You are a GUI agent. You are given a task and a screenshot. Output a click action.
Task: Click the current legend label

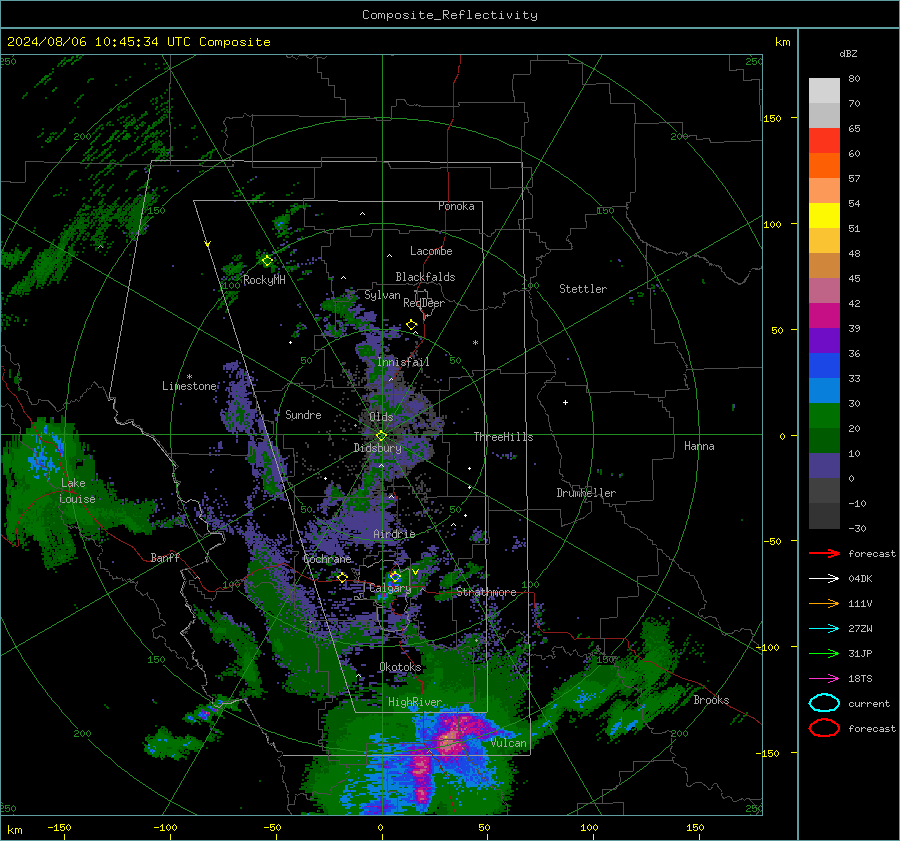click(x=868, y=703)
